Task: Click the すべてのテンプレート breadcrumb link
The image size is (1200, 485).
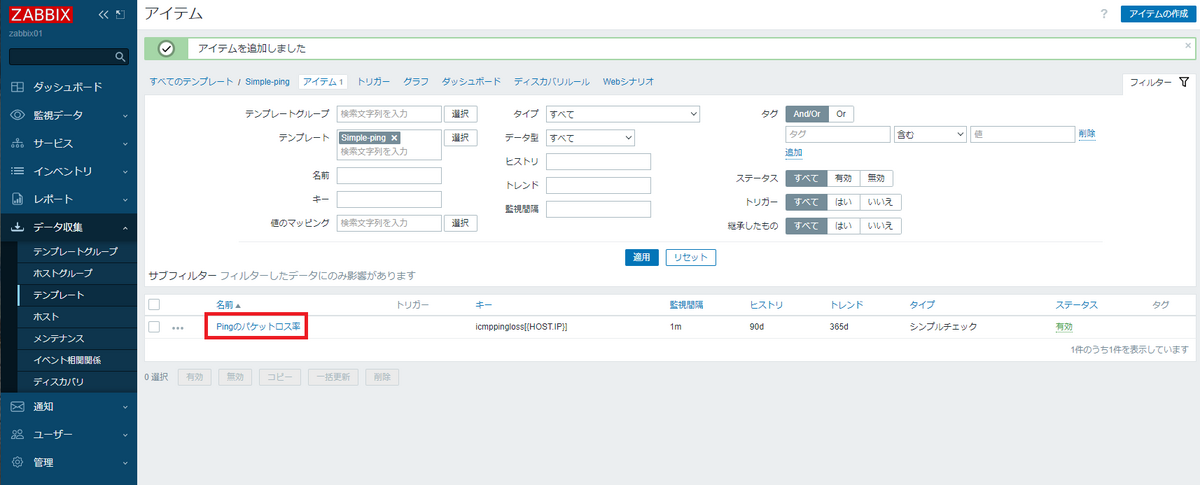Action: 191,81
